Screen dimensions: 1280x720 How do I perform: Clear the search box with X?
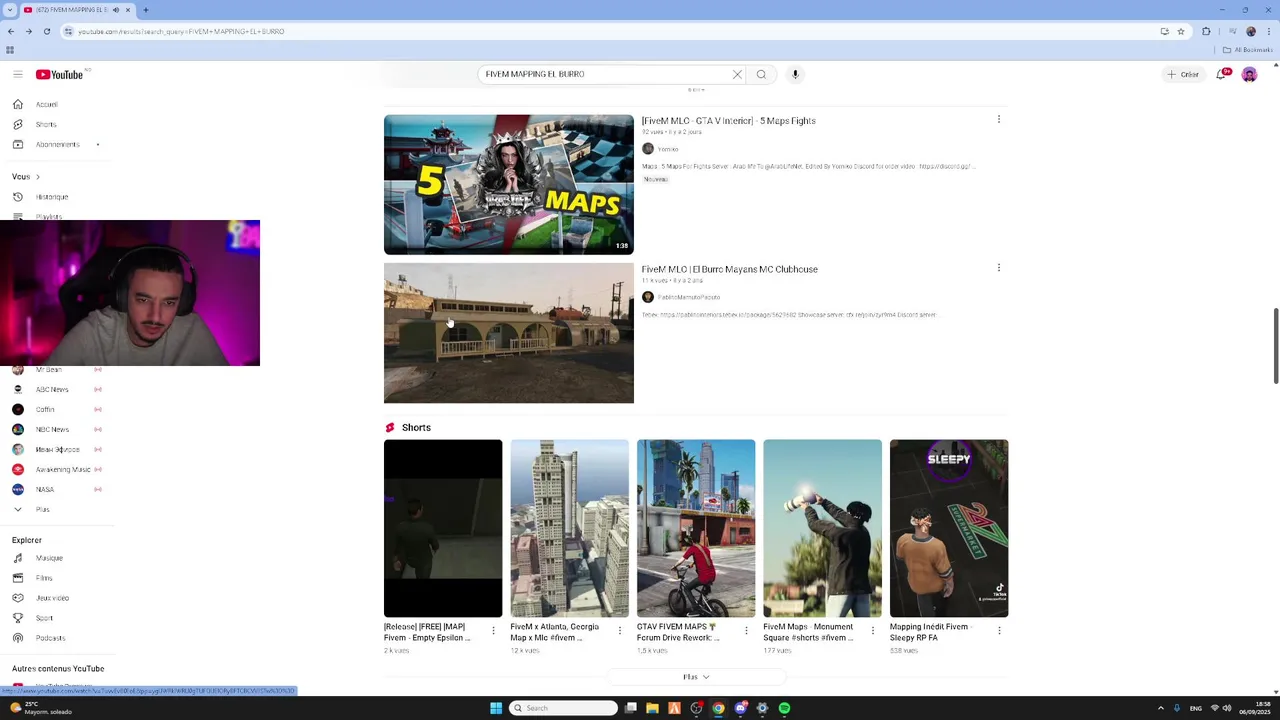tap(737, 74)
